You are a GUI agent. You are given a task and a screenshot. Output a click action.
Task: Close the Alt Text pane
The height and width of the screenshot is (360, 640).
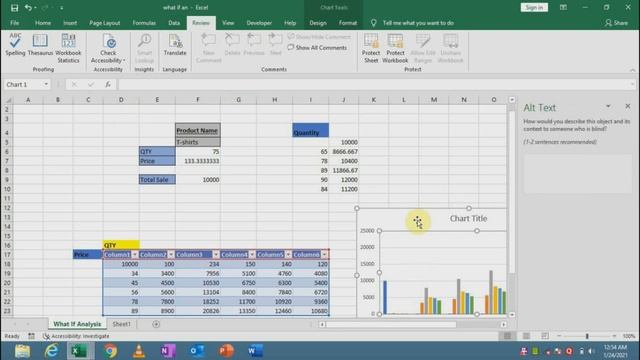click(628, 107)
